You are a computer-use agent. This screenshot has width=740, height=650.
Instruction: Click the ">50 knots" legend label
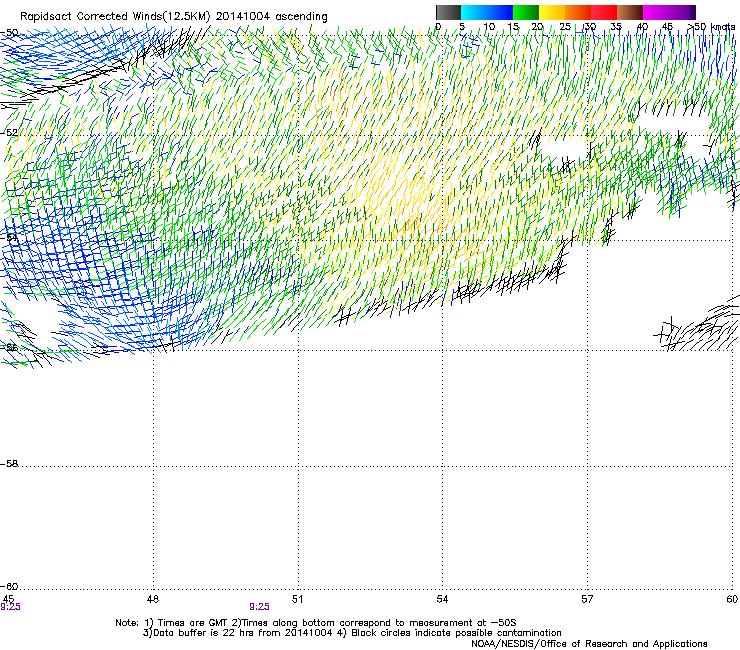coord(711,26)
